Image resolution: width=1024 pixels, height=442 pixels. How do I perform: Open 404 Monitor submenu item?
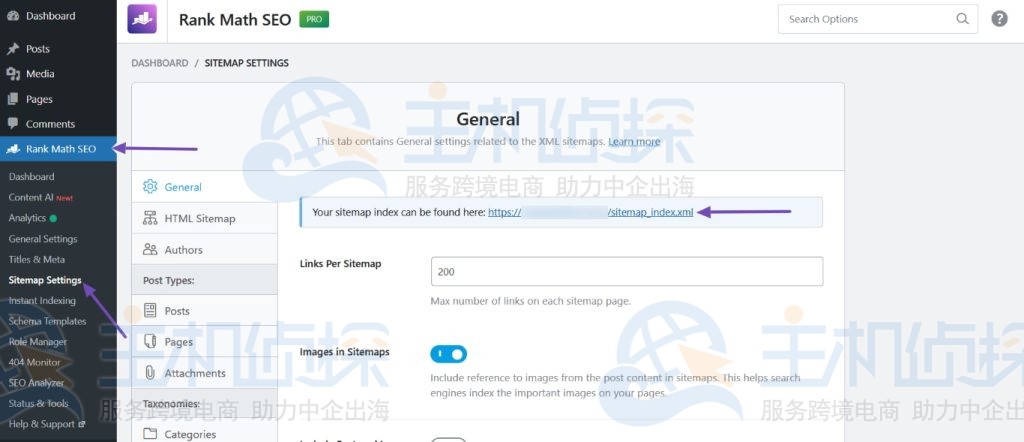35,362
